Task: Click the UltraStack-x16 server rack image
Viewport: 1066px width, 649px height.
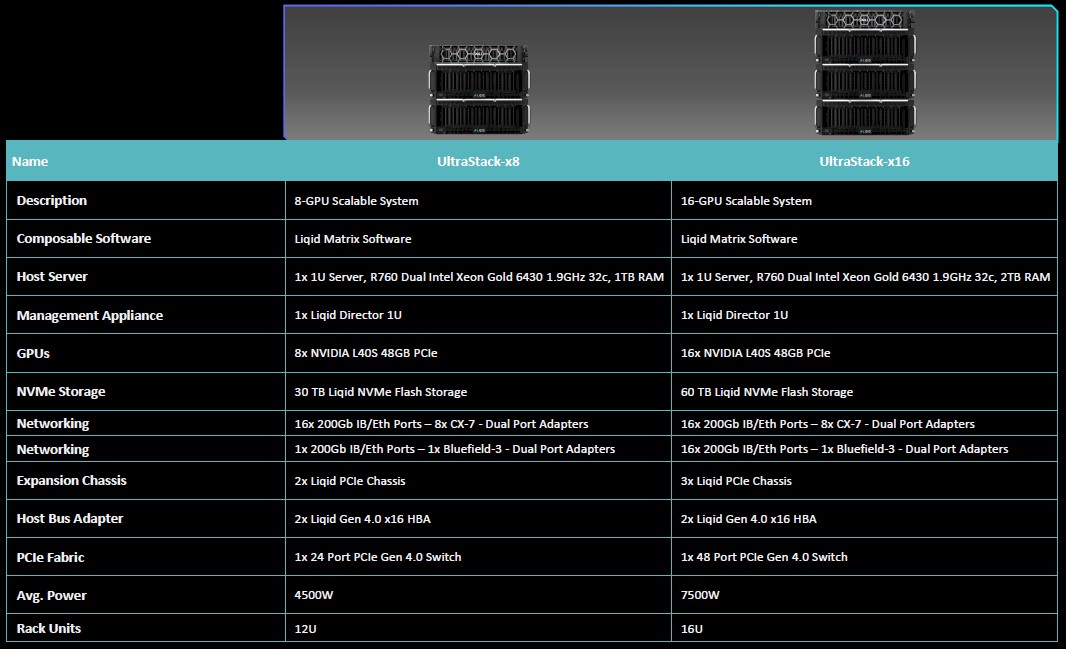Action: coord(864,72)
